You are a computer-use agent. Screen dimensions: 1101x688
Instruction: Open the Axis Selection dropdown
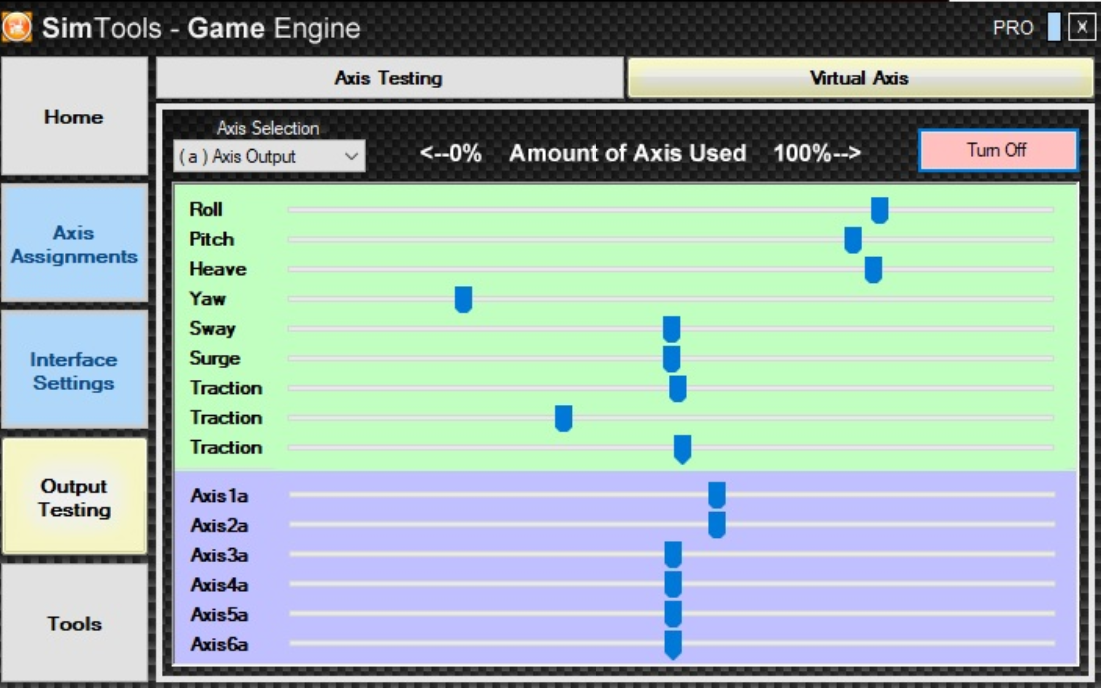point(269,156)
